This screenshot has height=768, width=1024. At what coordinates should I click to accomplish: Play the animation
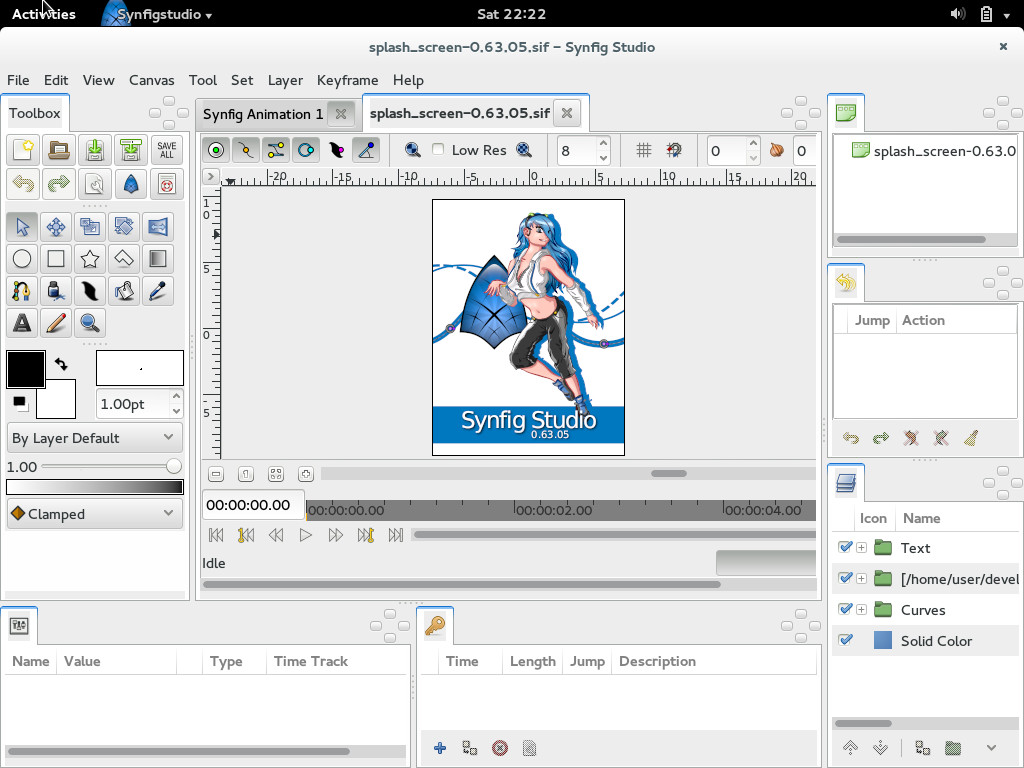click(305, 536)
